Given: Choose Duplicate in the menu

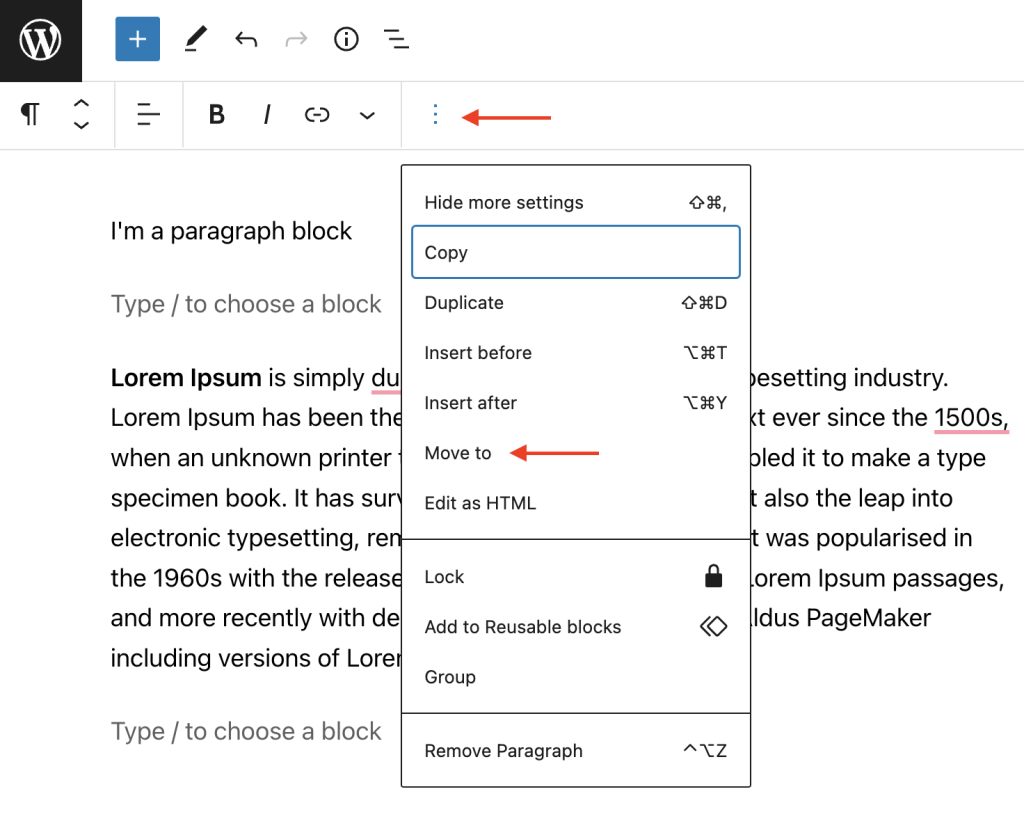Looking at the screenshot, I should pyautogui.click(x=463, y=303).
